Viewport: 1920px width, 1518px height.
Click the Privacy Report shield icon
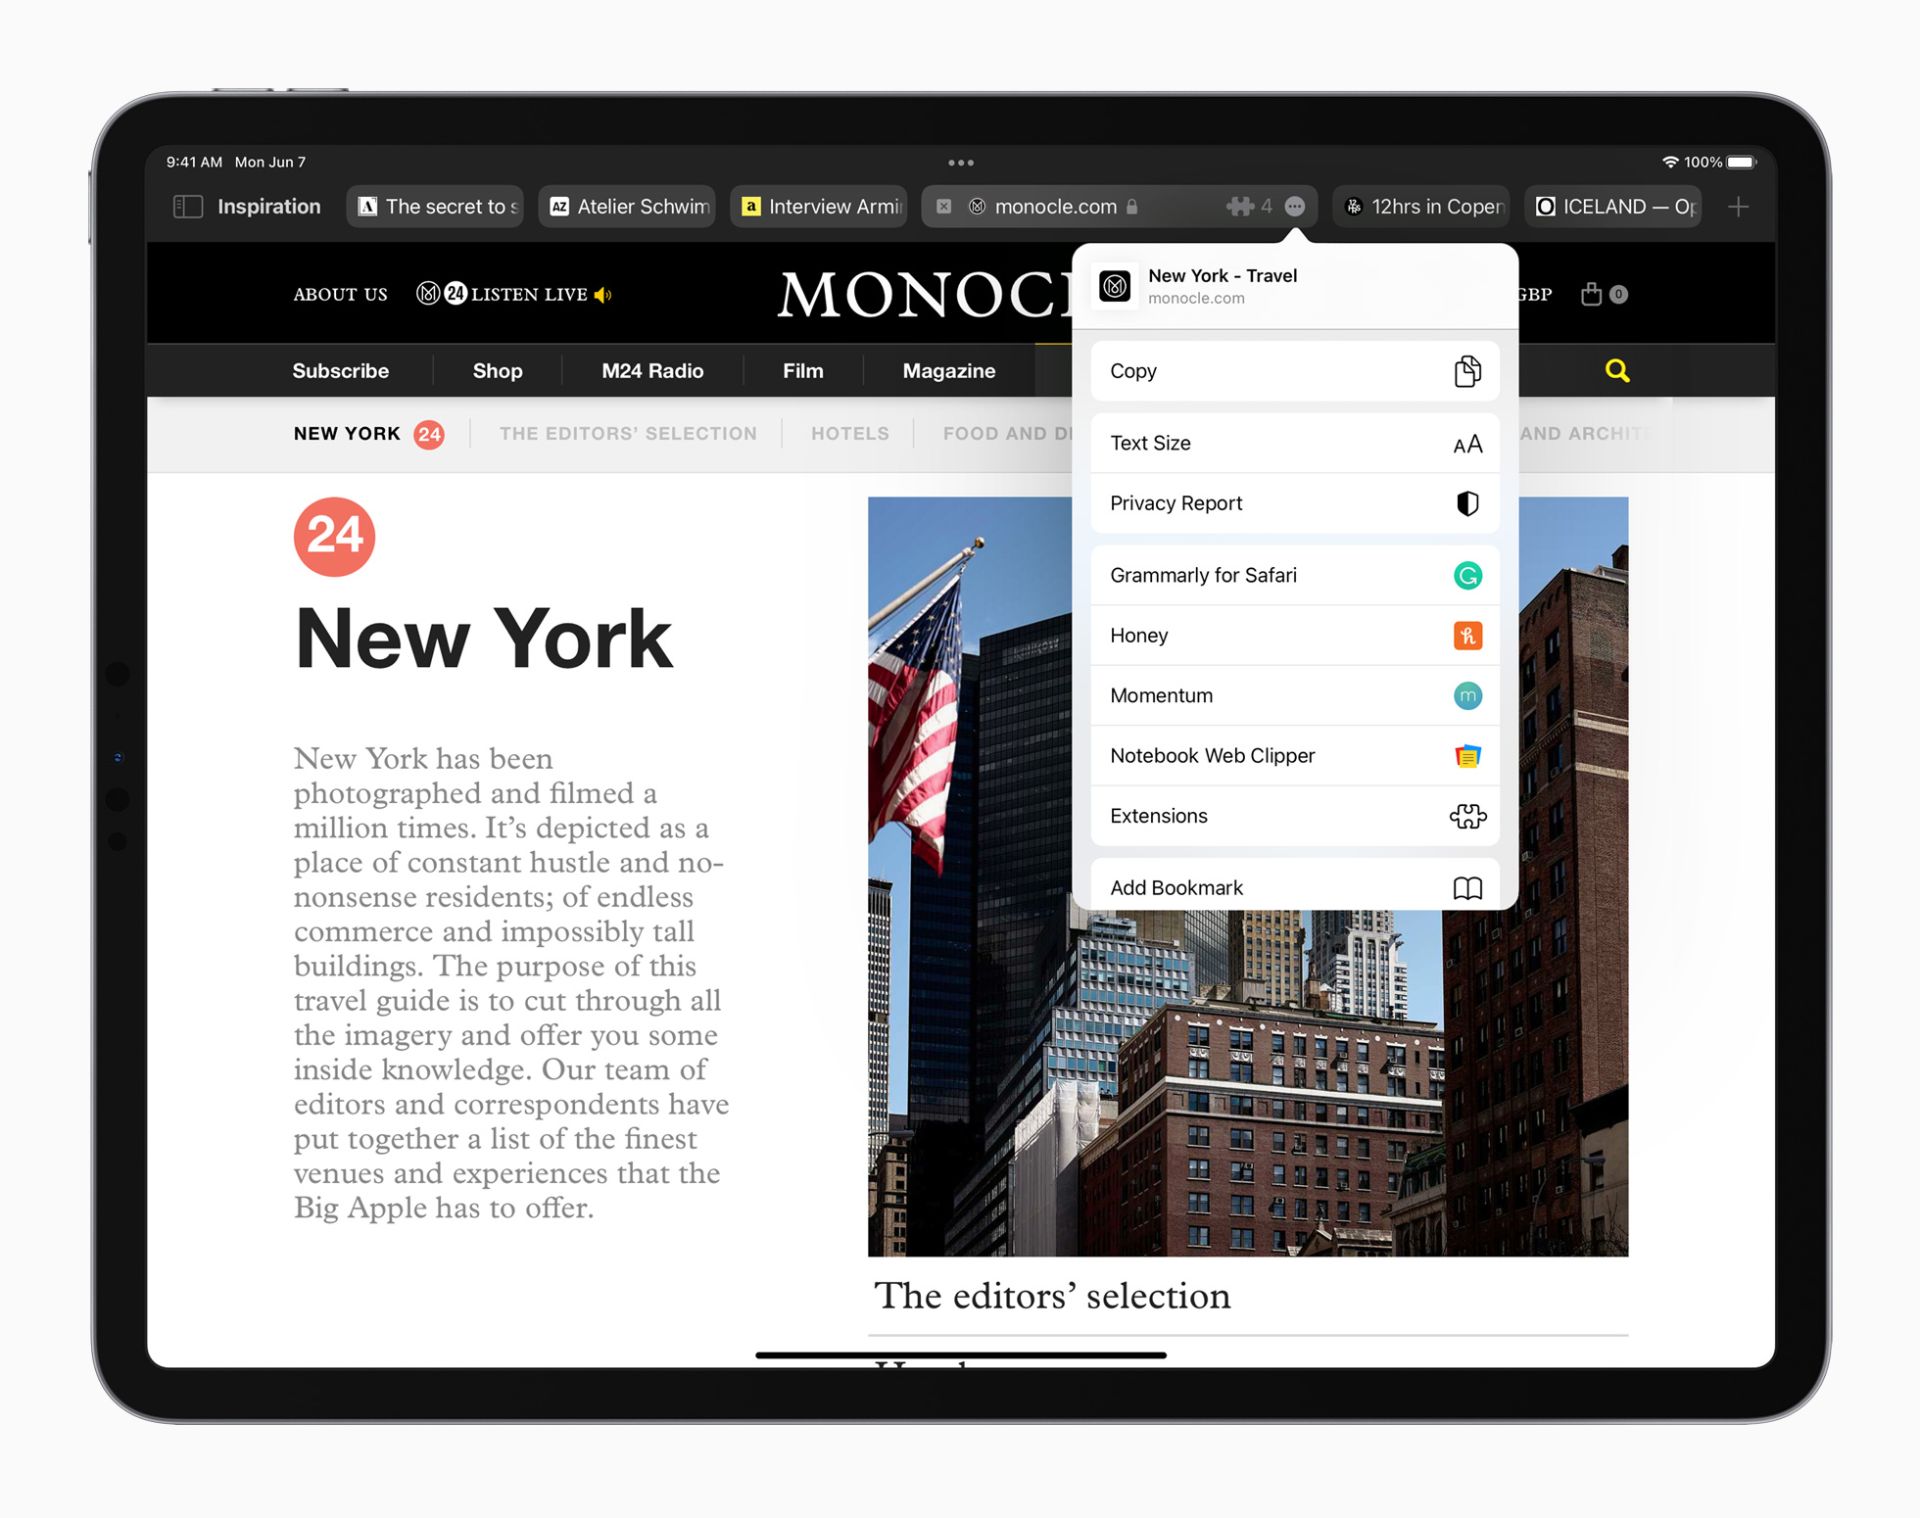point(1466,503)
